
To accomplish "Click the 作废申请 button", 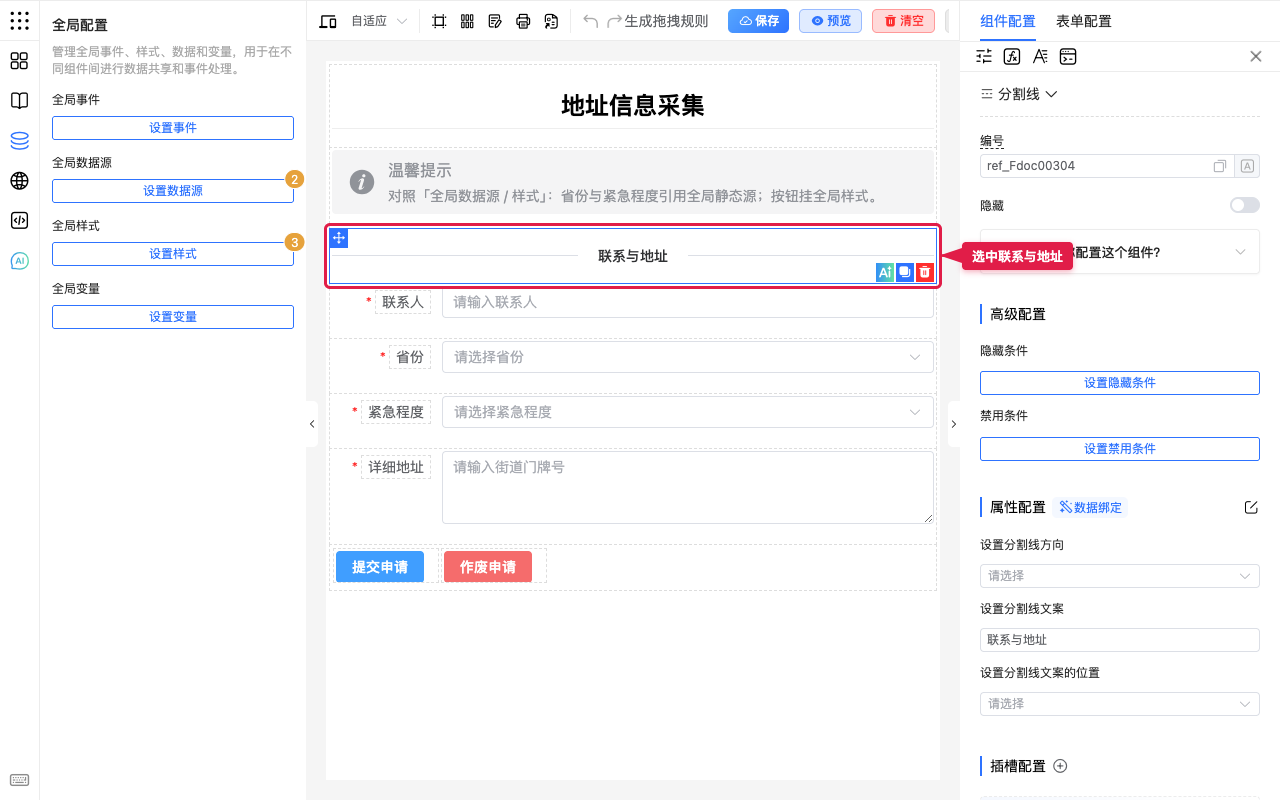I will (488, 567).
